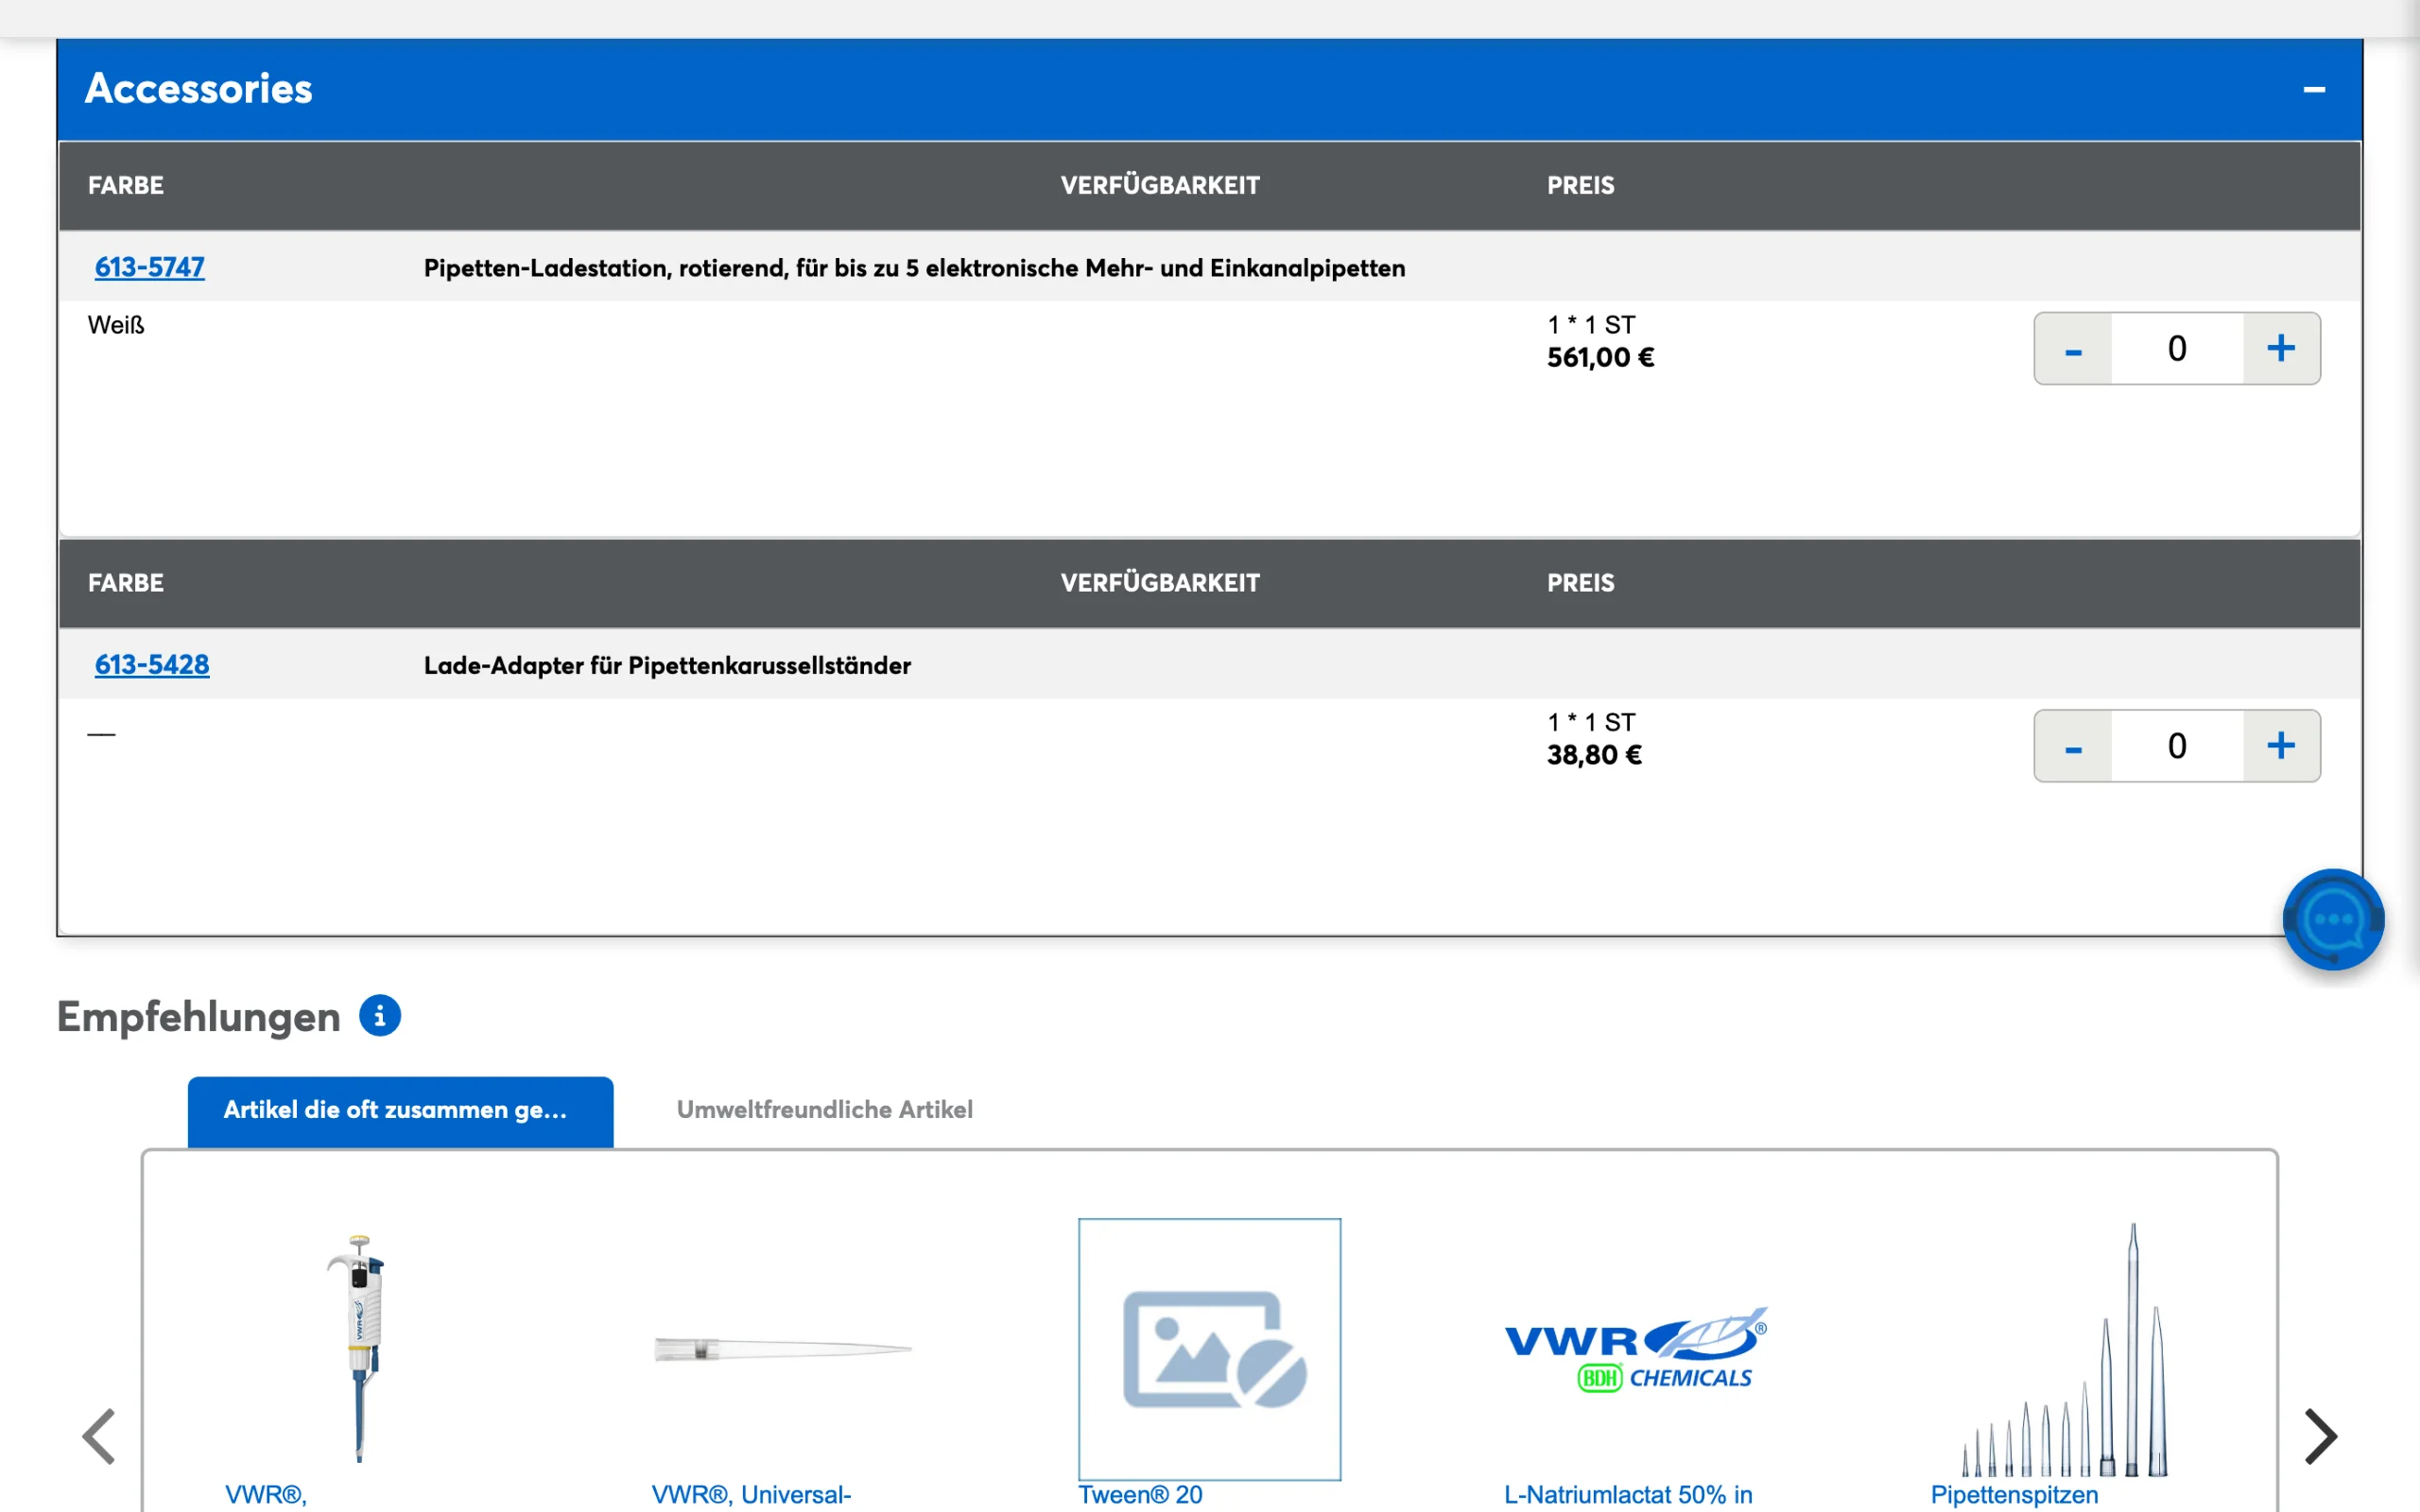The width and height of the screenshot is (2420, 1512).
Task: Click quantity field for Pipetten-Ladestation
Action: click(x=2177, y=349)
